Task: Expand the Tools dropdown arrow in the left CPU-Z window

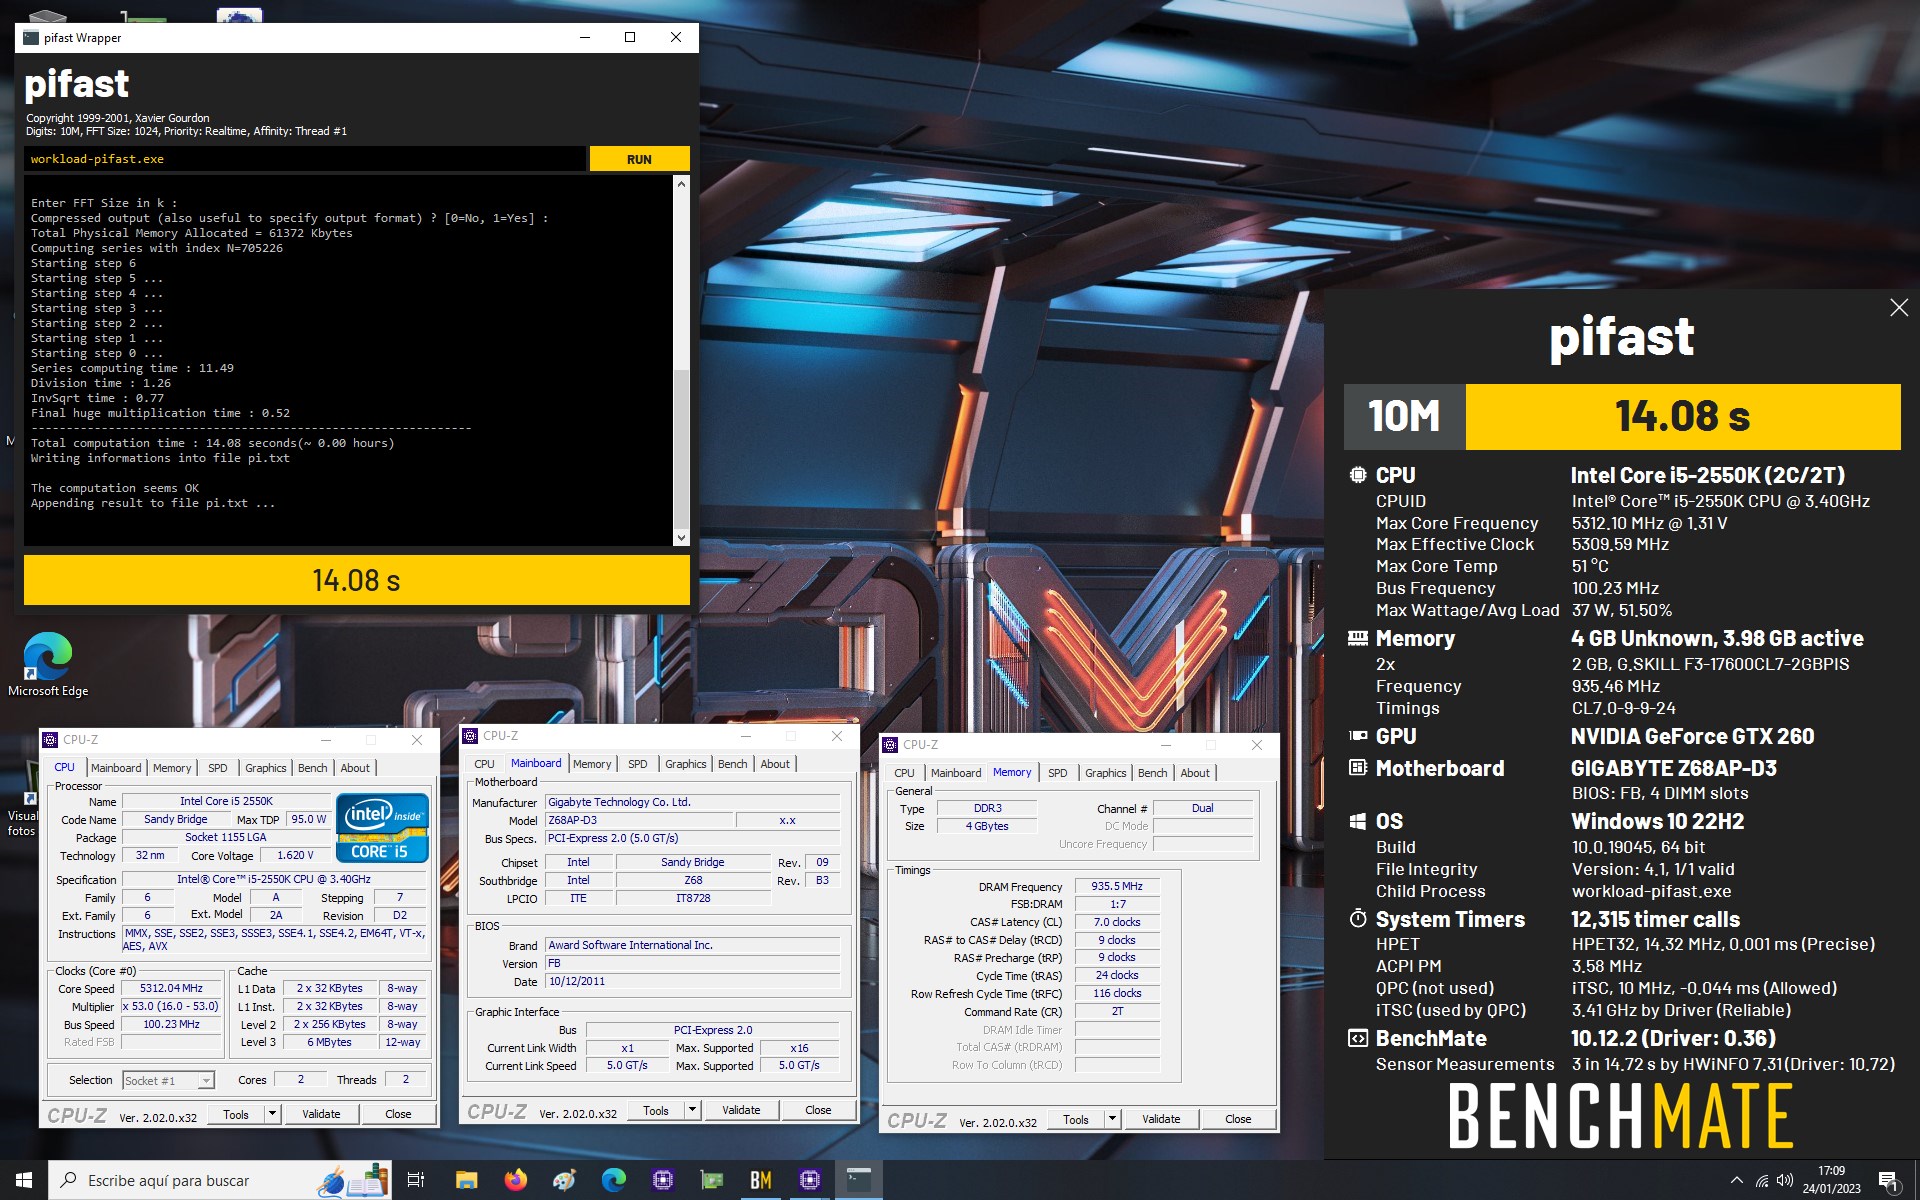Action: point(271,1114)
